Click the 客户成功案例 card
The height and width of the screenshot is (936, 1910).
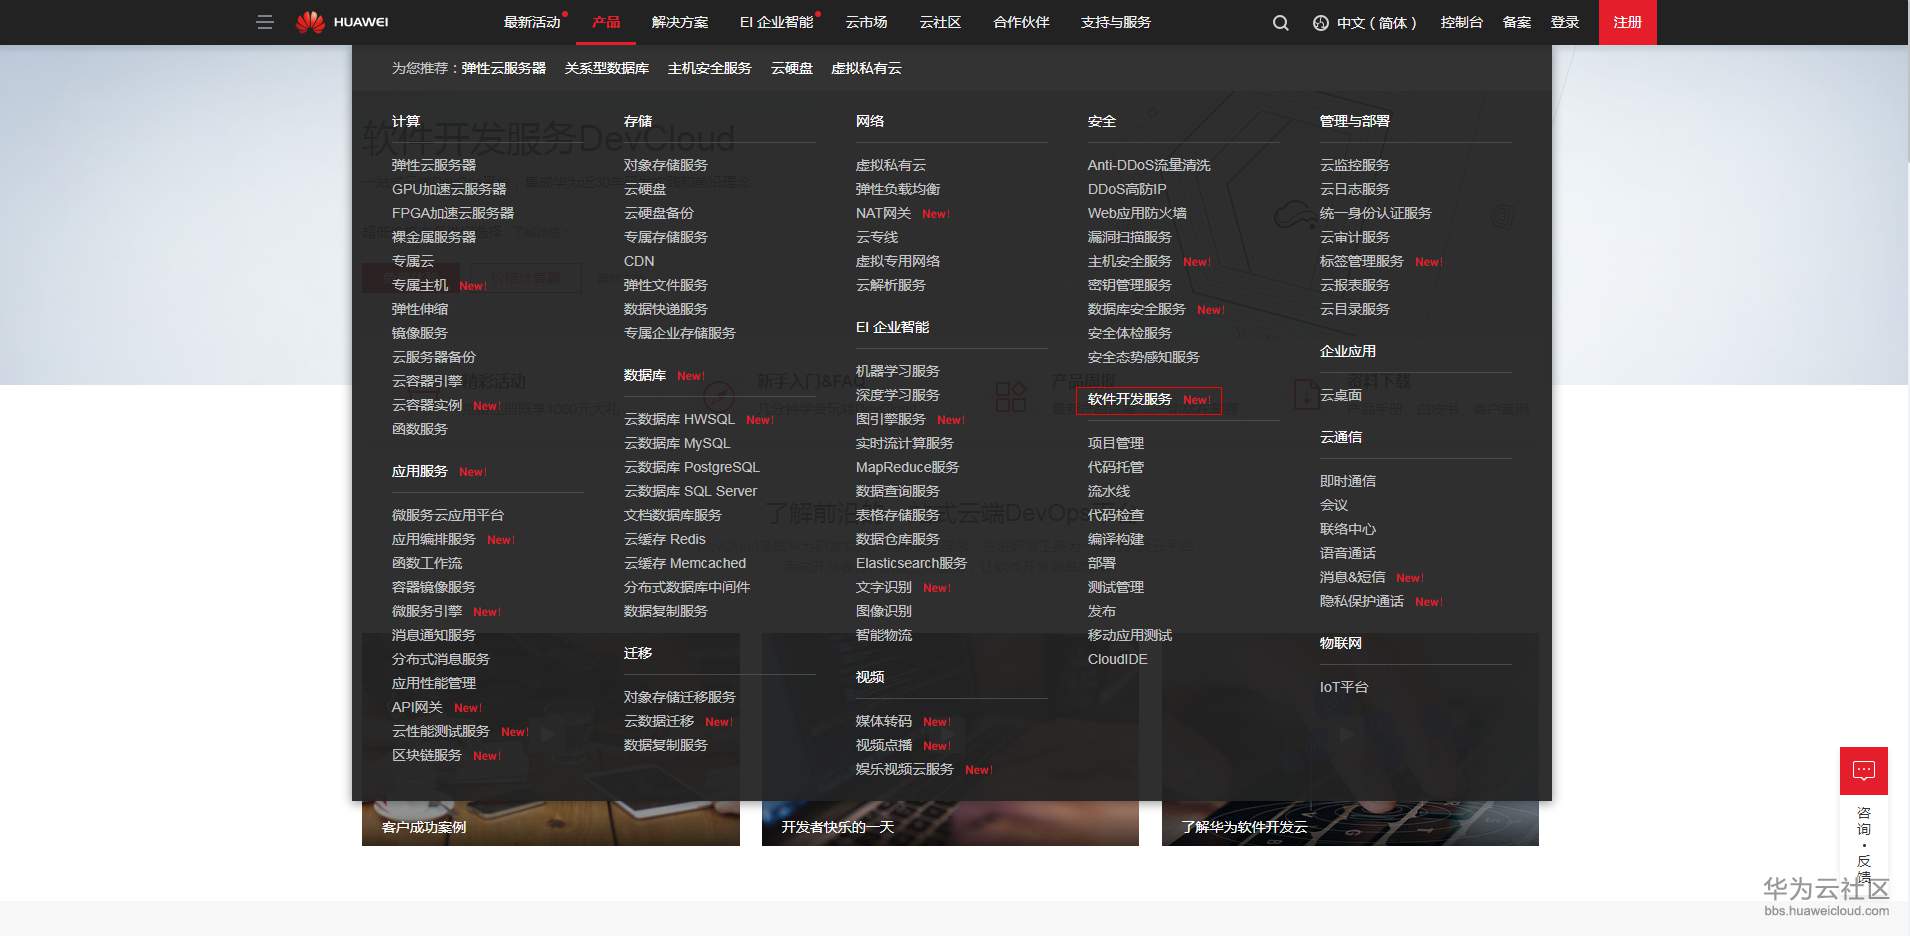[x=424, y=827]
